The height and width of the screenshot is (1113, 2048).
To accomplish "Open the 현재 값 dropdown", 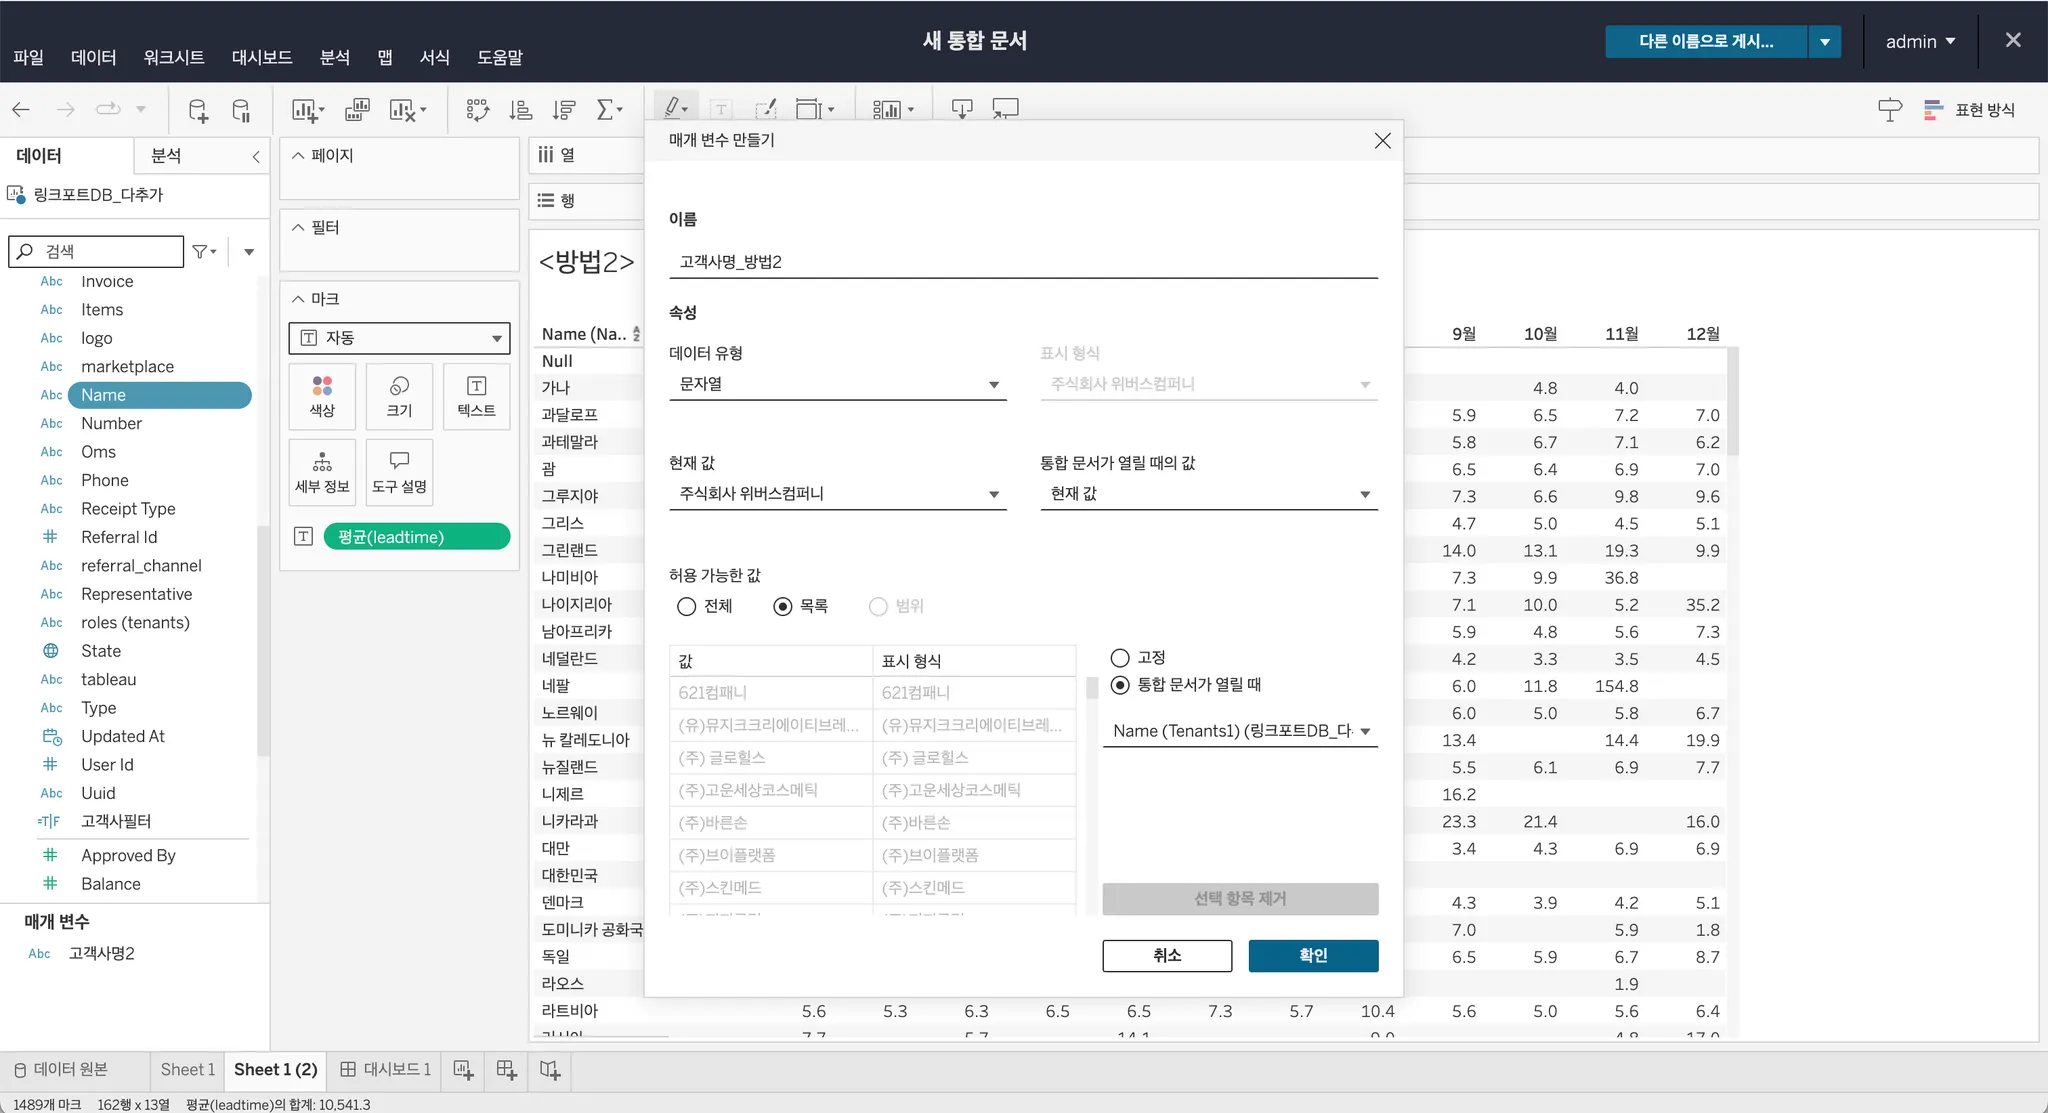I will [837, 494].
